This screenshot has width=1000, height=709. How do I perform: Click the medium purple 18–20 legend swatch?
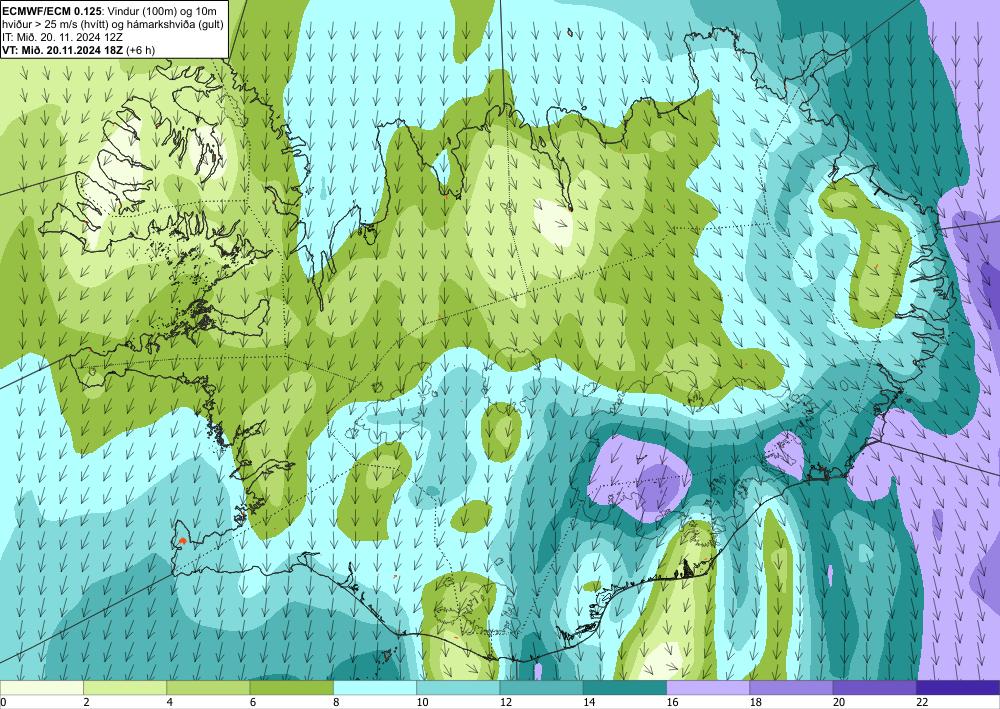791,688
